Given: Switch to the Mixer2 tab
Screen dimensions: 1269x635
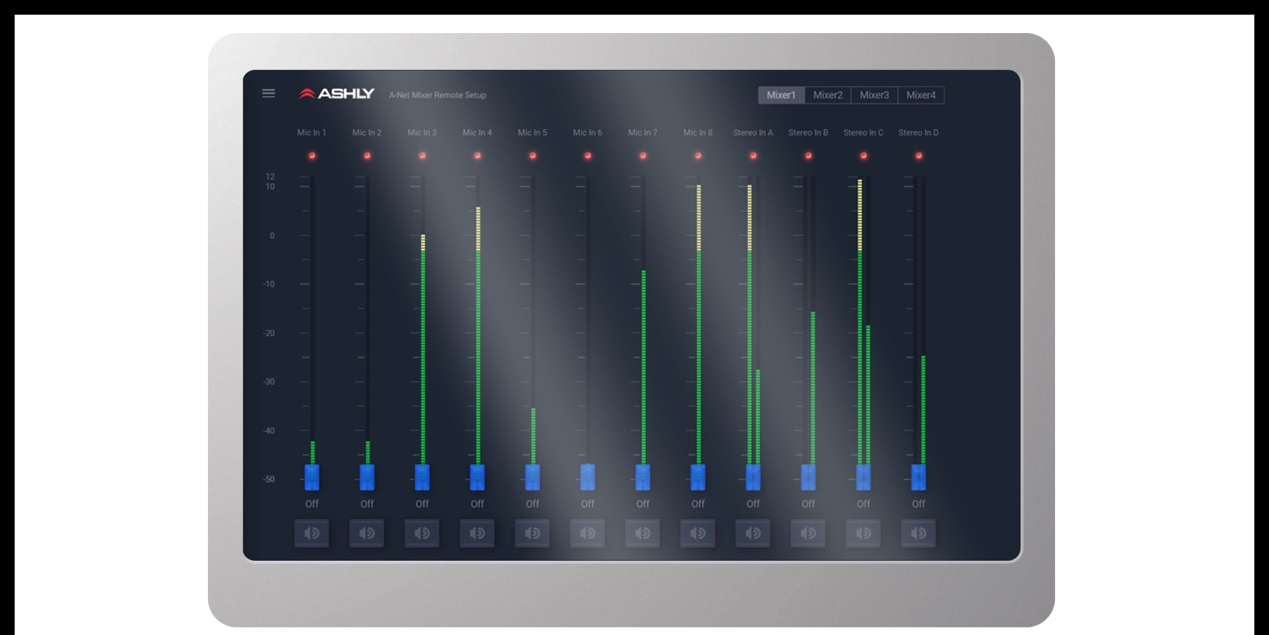Looking at the screenshot, I should coord(827,95).
